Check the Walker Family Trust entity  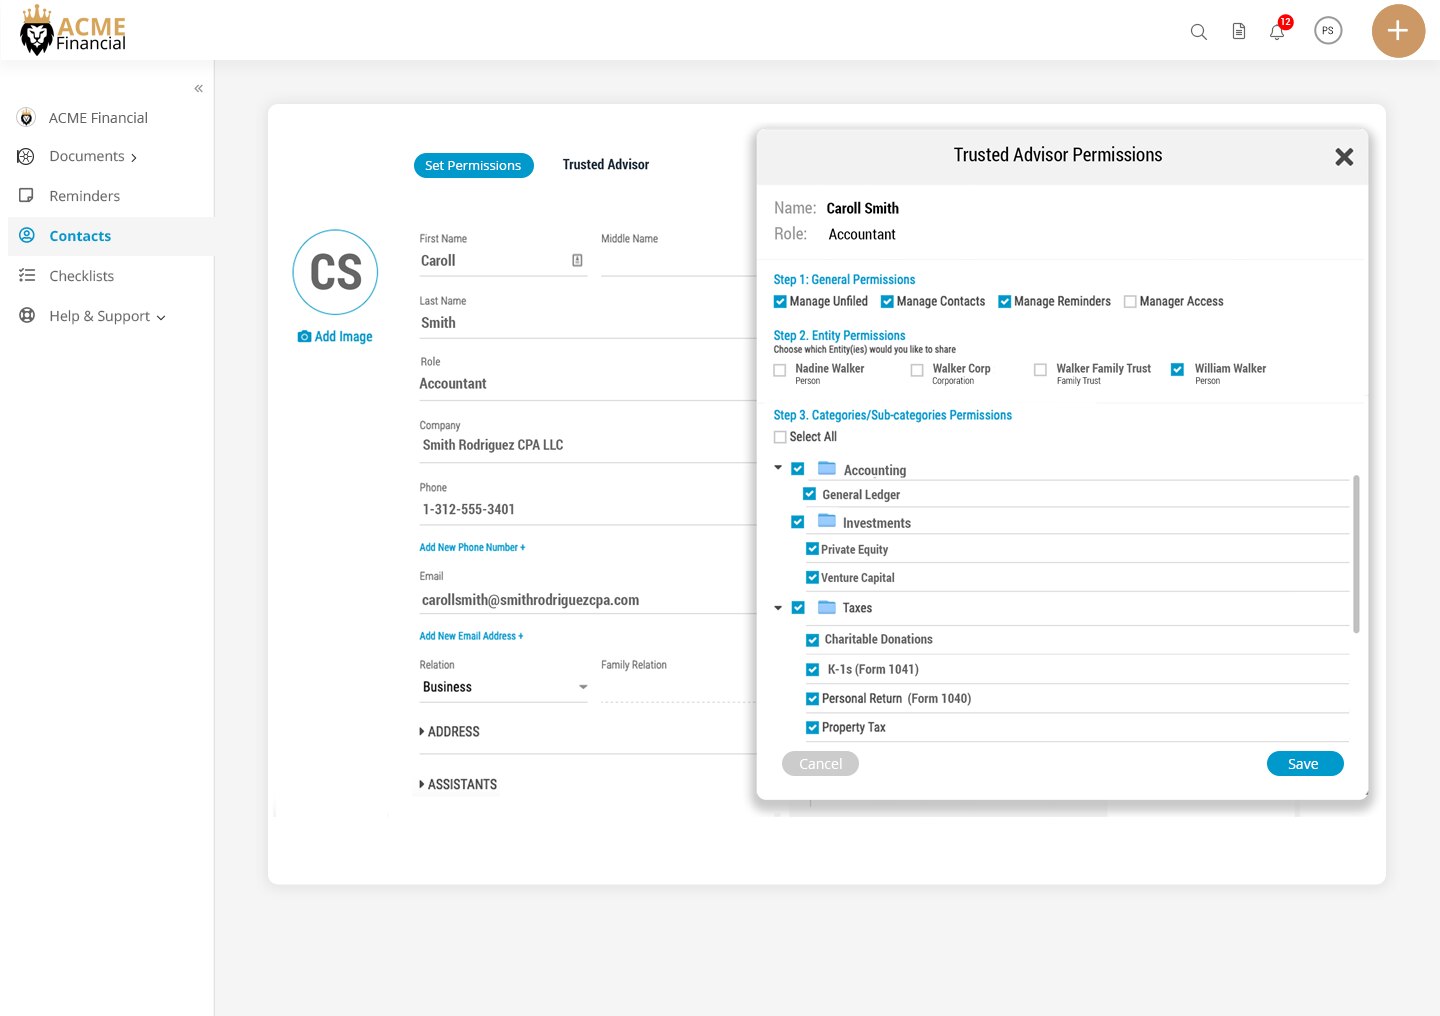pyautogui.click(x=1039, y=370)
